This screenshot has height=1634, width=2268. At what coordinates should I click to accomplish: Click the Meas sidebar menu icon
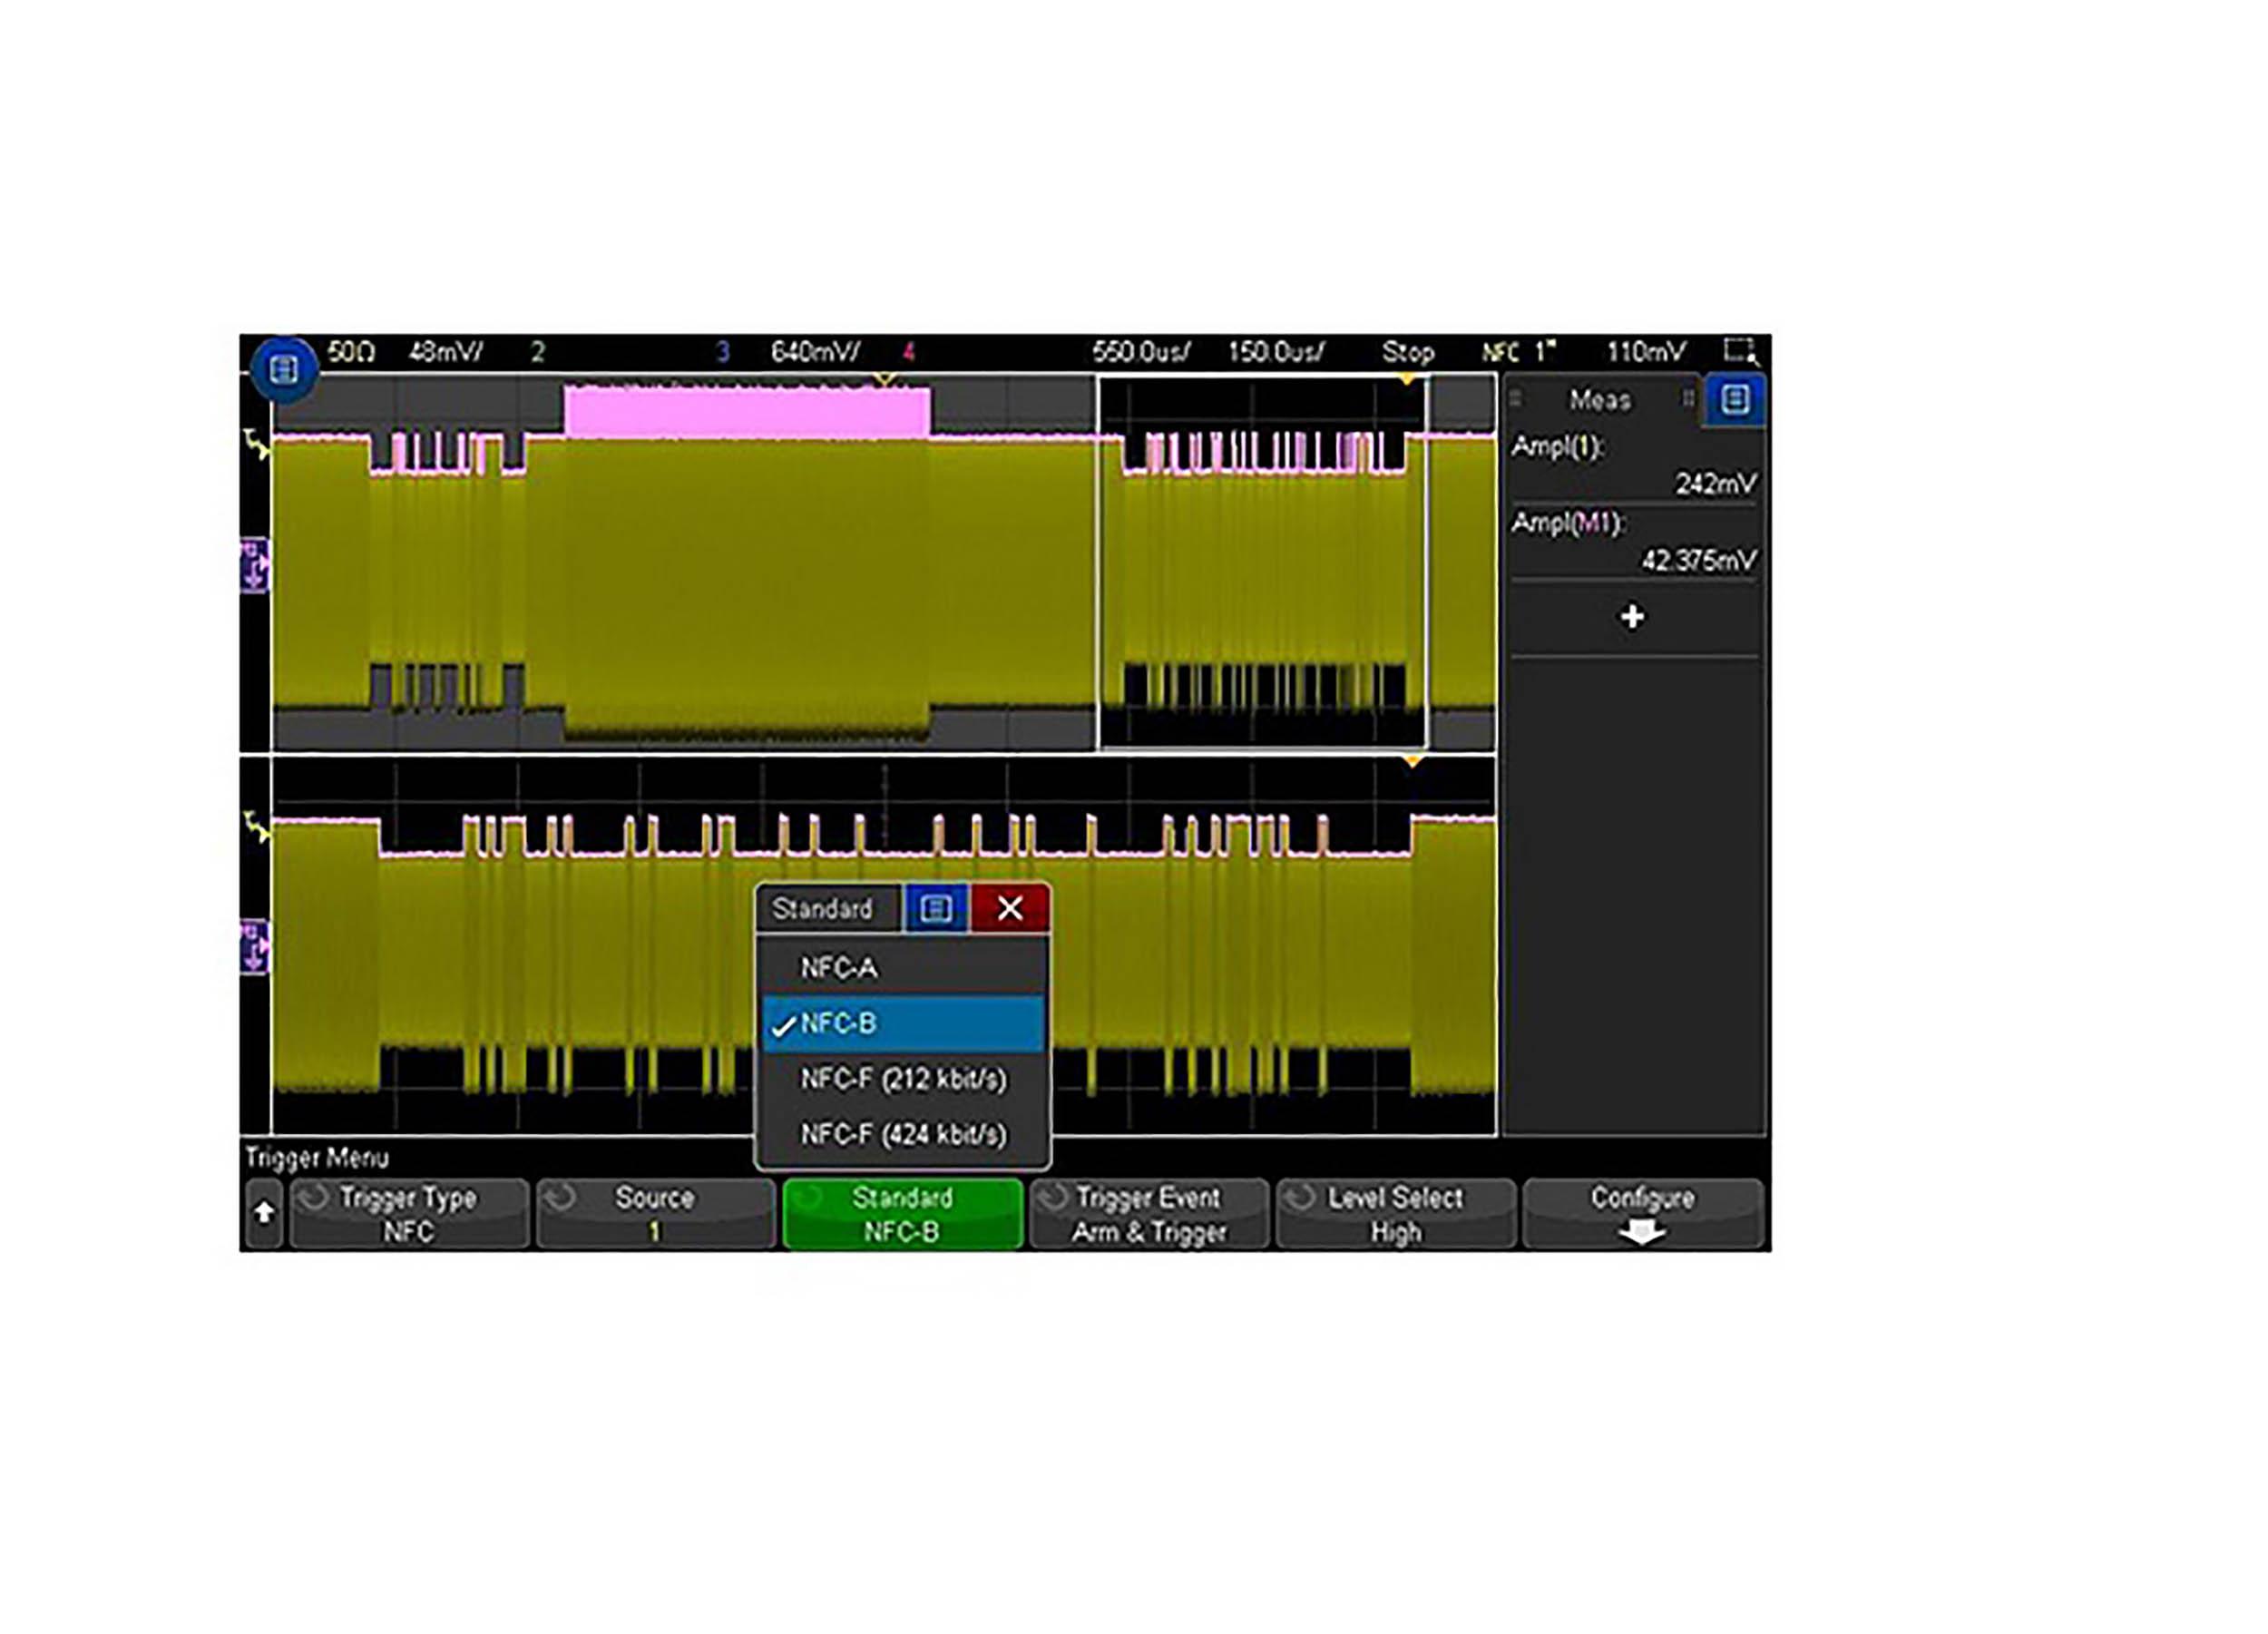tap(1734, 399)
